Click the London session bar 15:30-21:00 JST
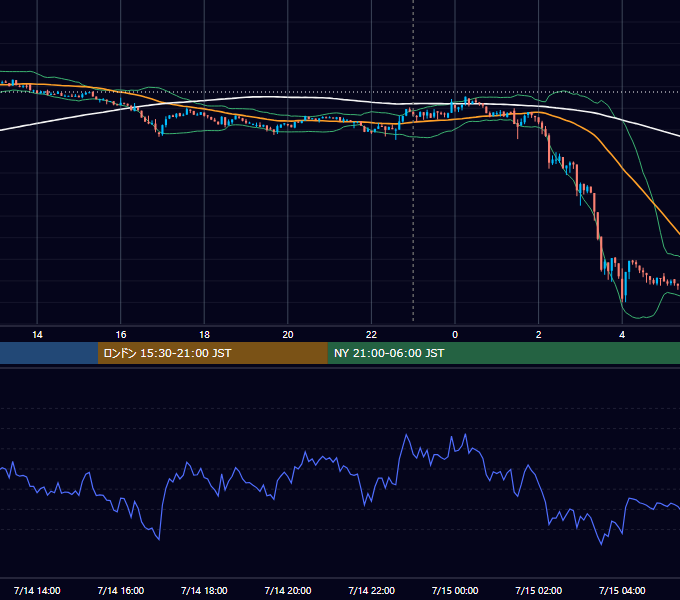The width and height of the screenshot is (680, 600). (212, 353)
